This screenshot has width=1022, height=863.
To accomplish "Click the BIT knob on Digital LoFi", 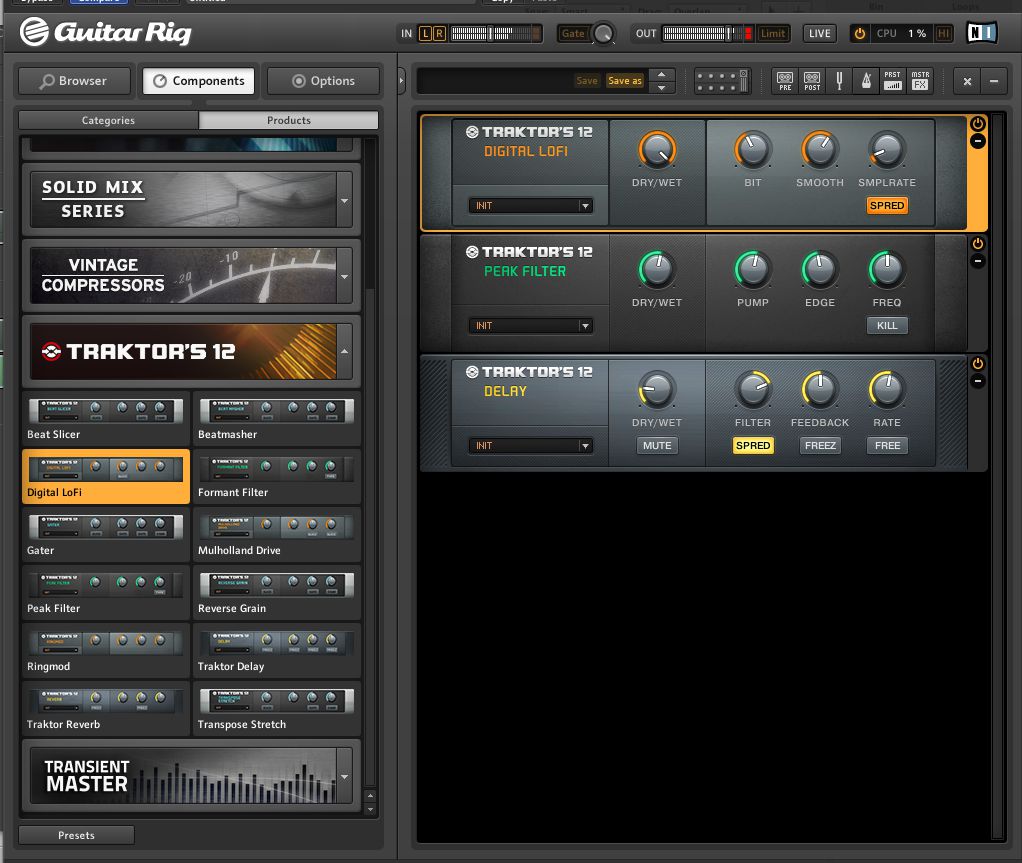I will 753,149.
